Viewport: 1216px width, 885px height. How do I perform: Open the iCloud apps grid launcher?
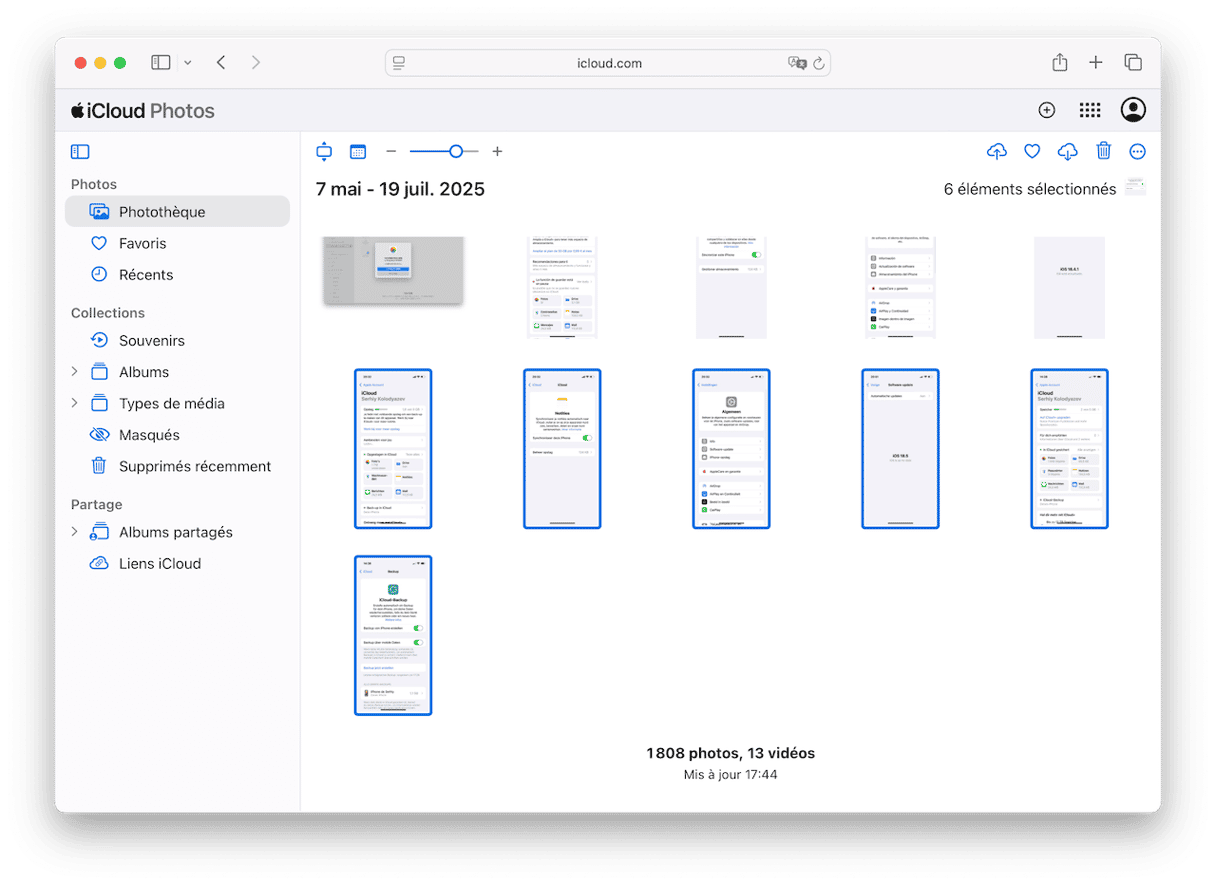1089,111
